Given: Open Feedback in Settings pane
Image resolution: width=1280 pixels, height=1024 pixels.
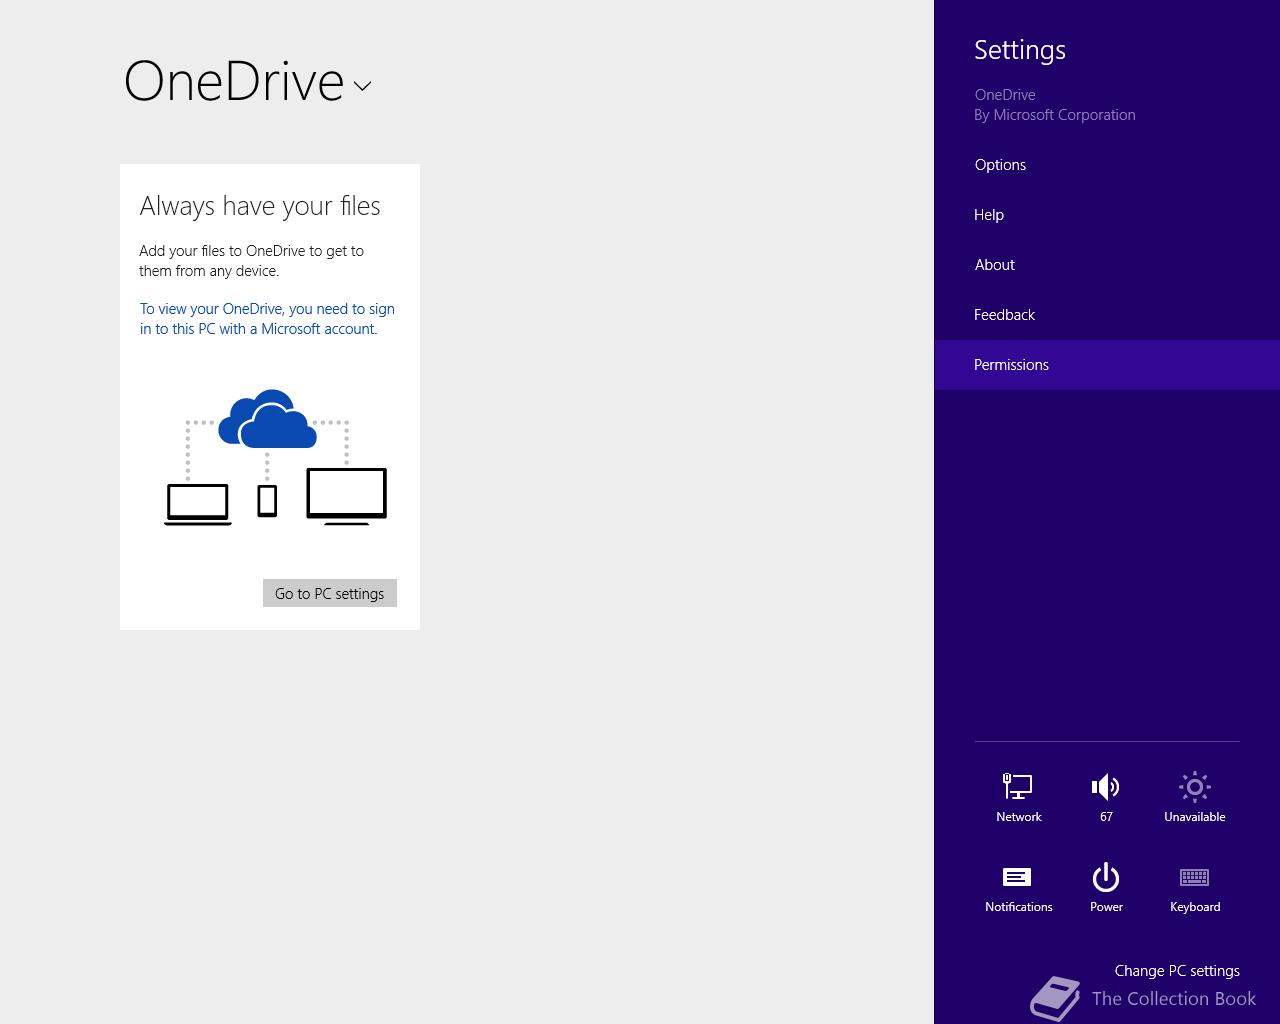Looking at the screenshot, I should click(x=1107, y=315).
